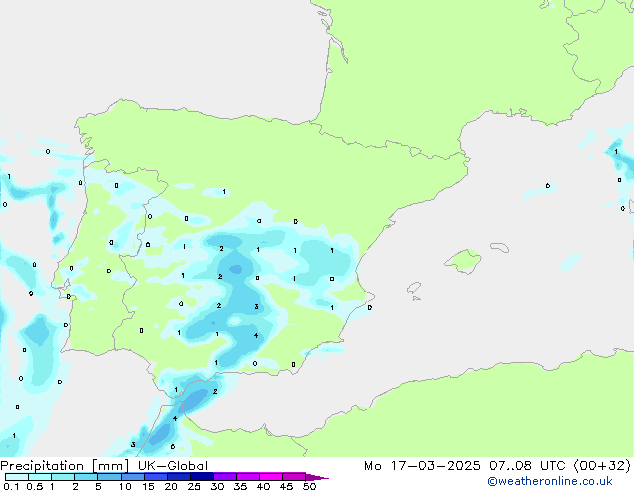634x490 pixels.
Task: Select the 0.1–0.5 mm lightest legend swatch
Action: point(17,477)
